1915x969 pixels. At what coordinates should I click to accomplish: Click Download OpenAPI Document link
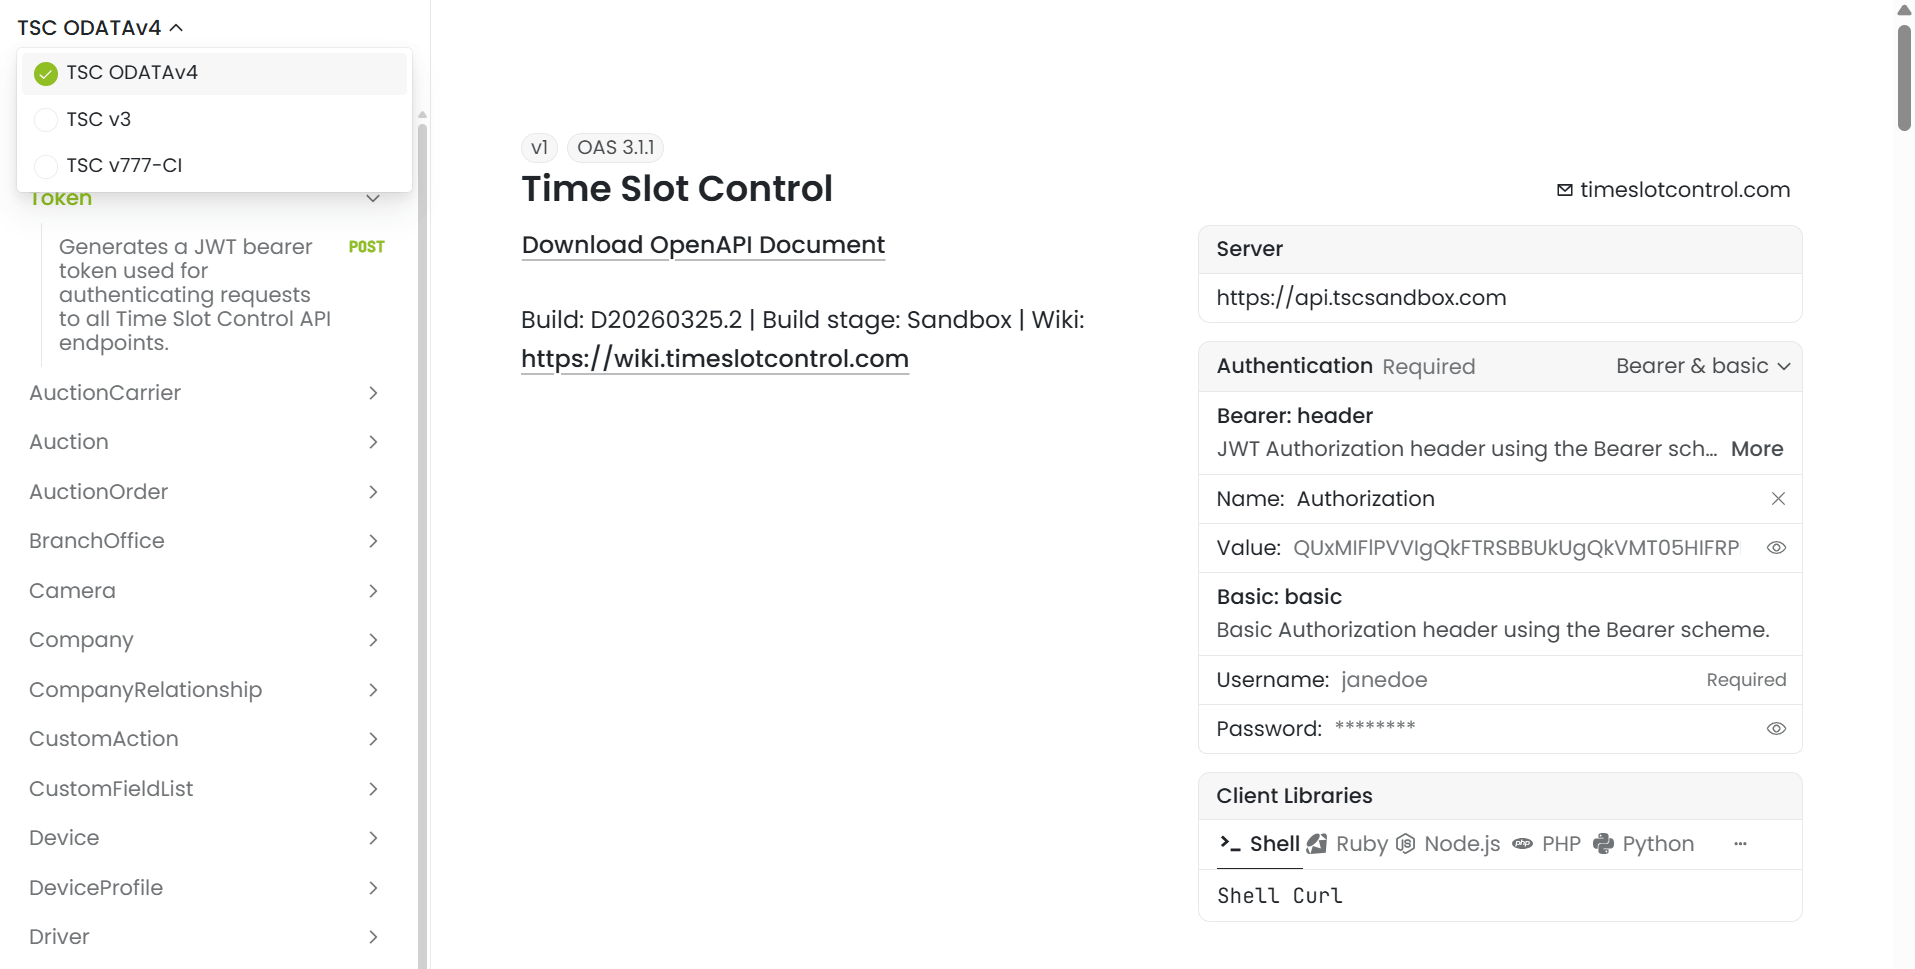coord(703,245)
